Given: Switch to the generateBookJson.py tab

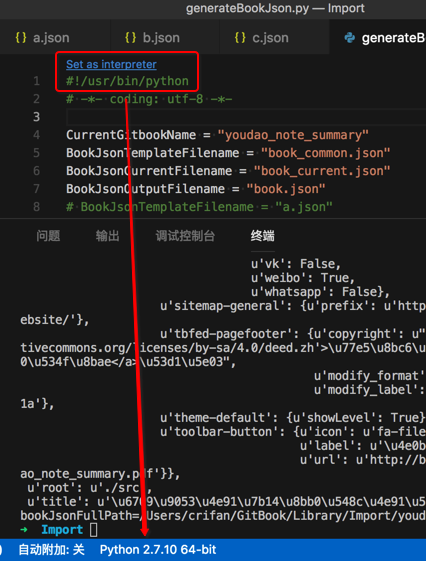Looking at the screenshot, I should pos(378,37).
